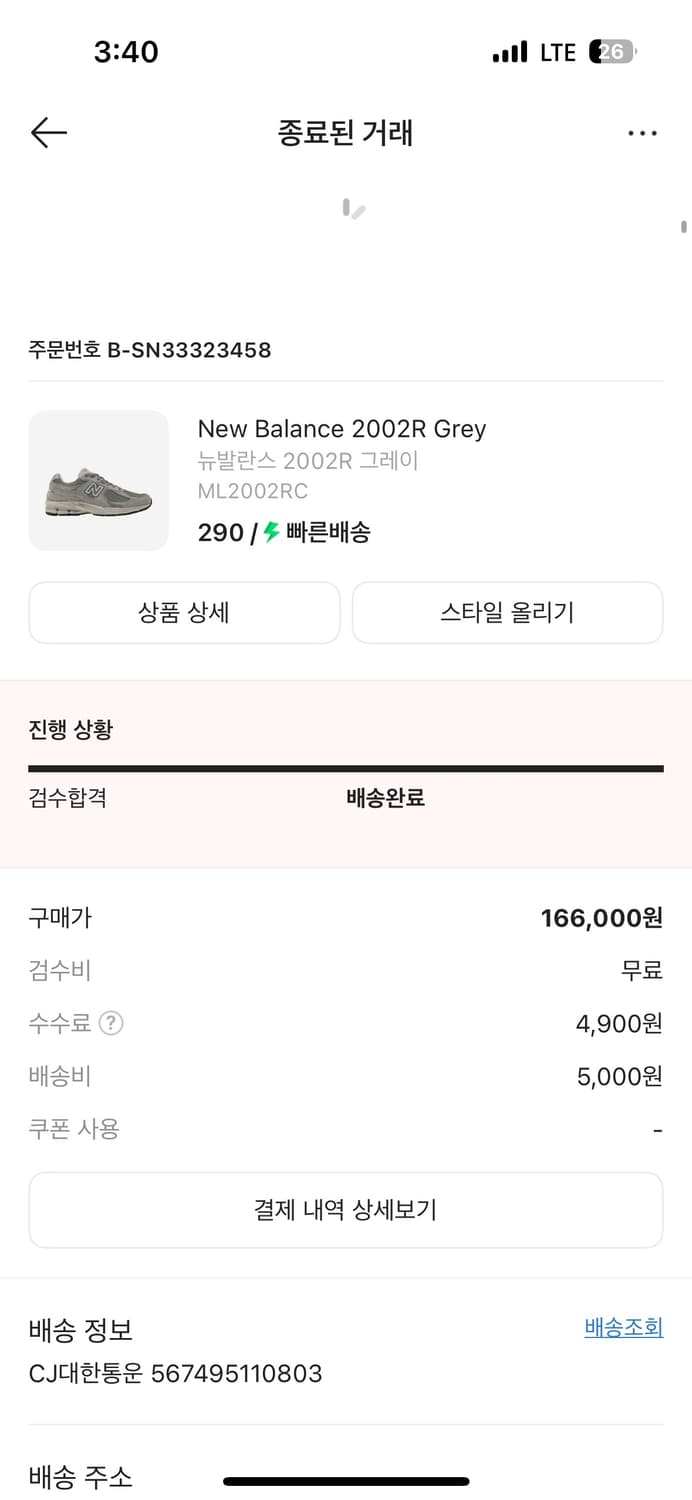Tap the green lightning fast-delivery icon
692x1500 pixels.
coord(271,532)
